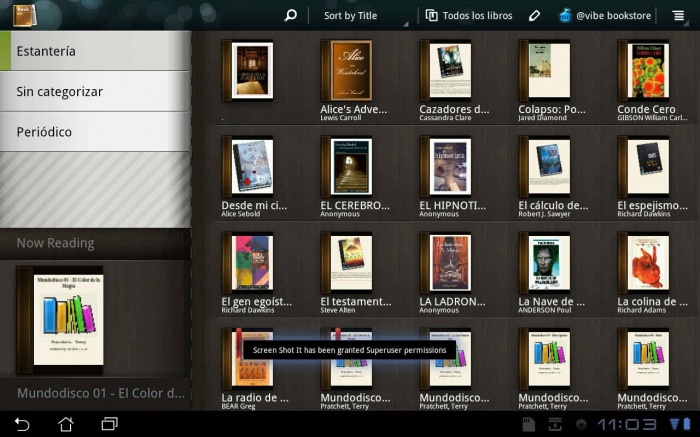Open the overflow menu icon
This screenshot has width=700, height=437.
[679, 16]
